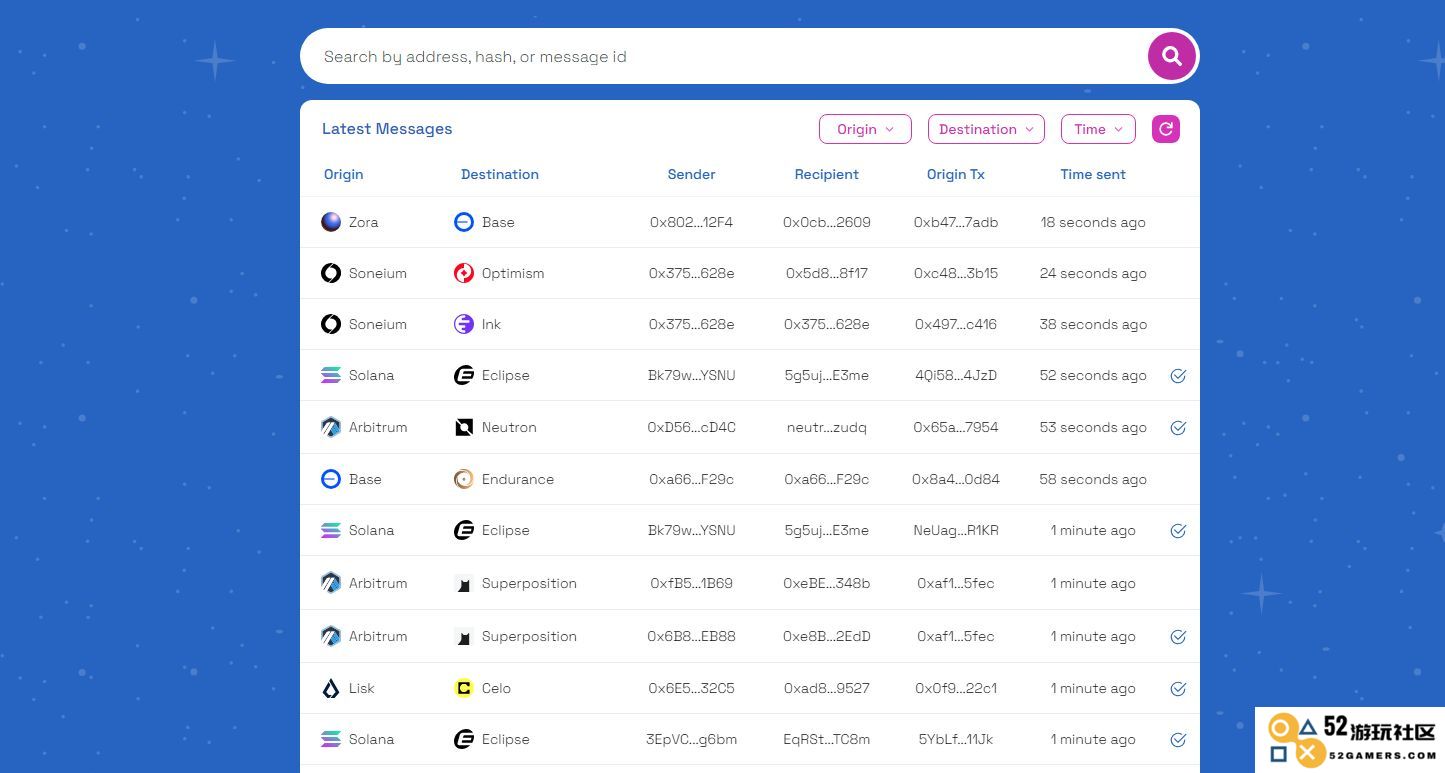Image resolution: width=1445 pixels, height=773 pixels.
Task: Click recipient EqRSt...TC8m
Action: 826,739
